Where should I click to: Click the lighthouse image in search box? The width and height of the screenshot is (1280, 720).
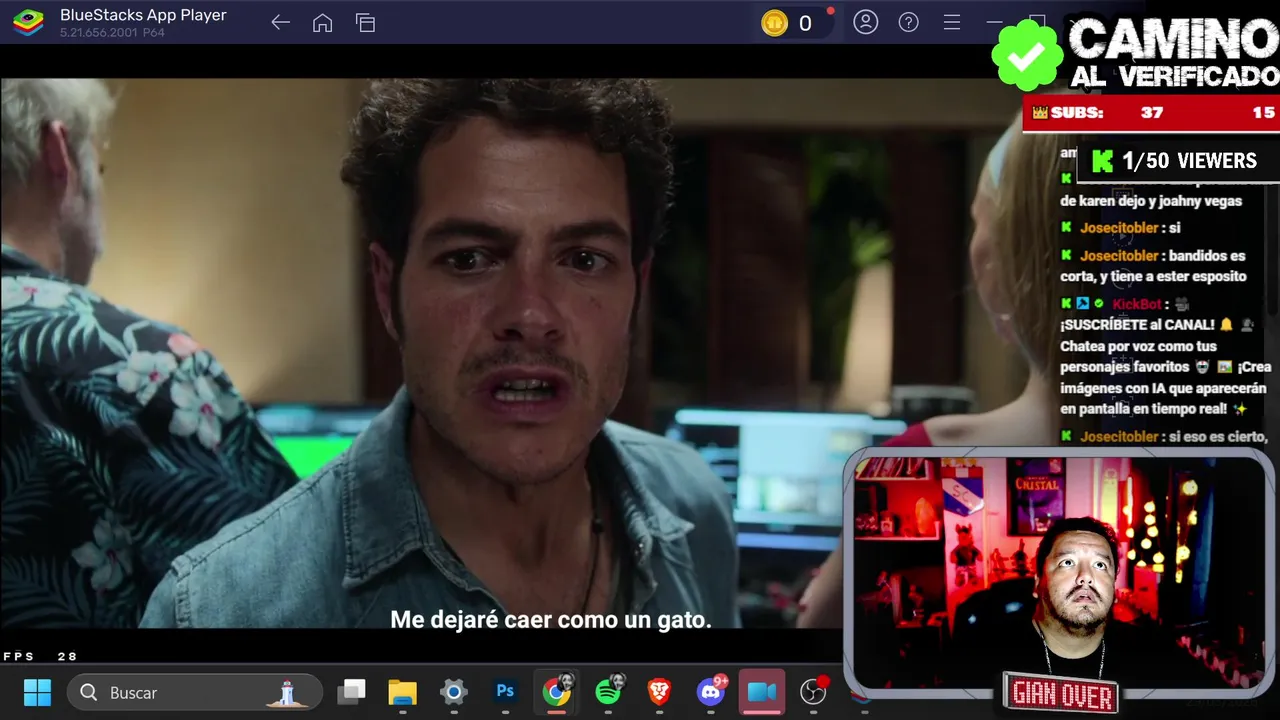tap(288, 692)
